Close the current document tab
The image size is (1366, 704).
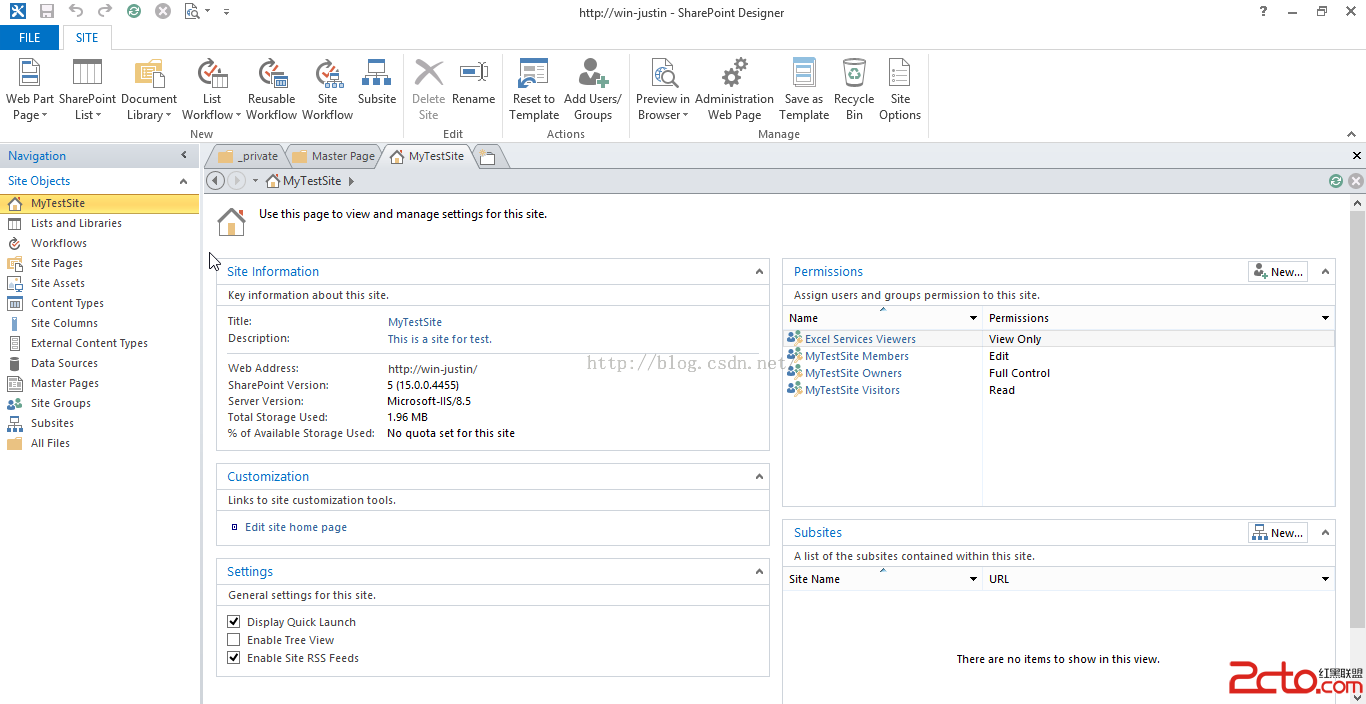pos(1356,156)
